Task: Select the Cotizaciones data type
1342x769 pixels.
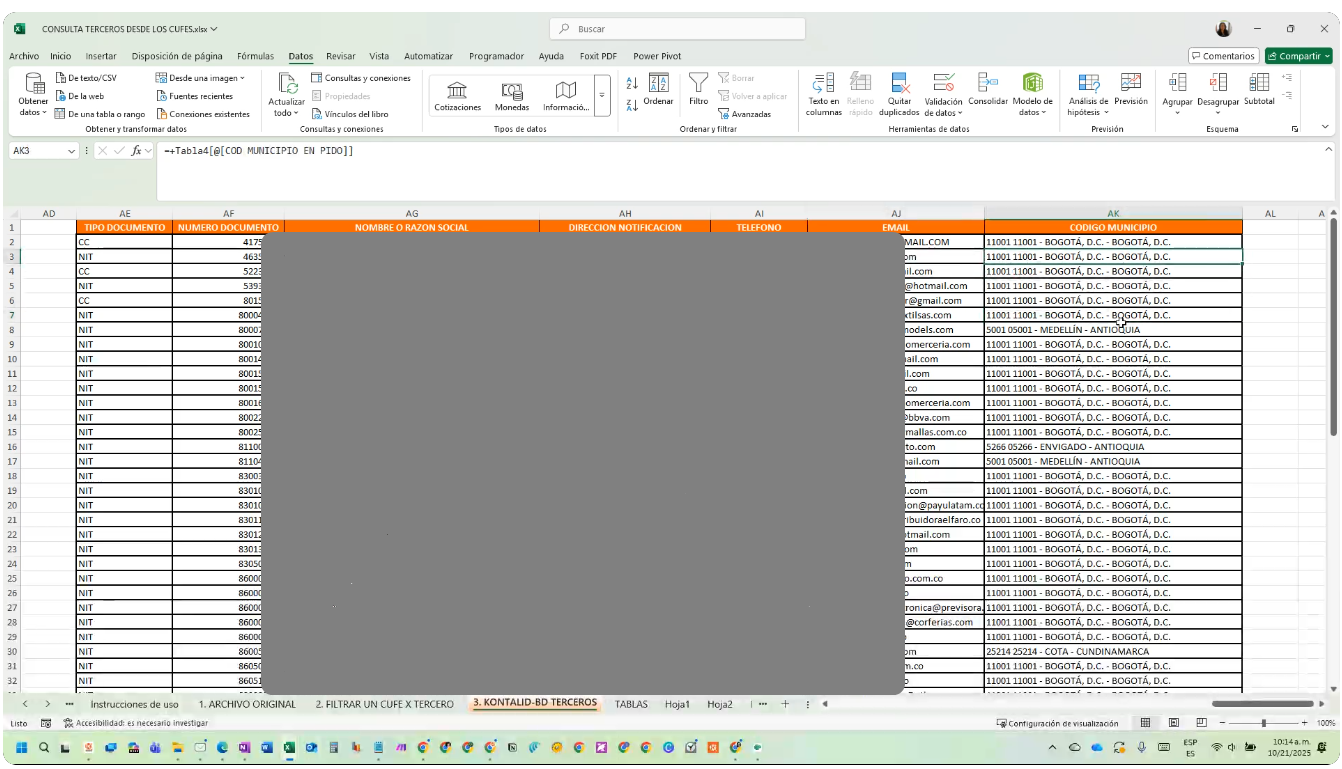Action: point(457,94)
